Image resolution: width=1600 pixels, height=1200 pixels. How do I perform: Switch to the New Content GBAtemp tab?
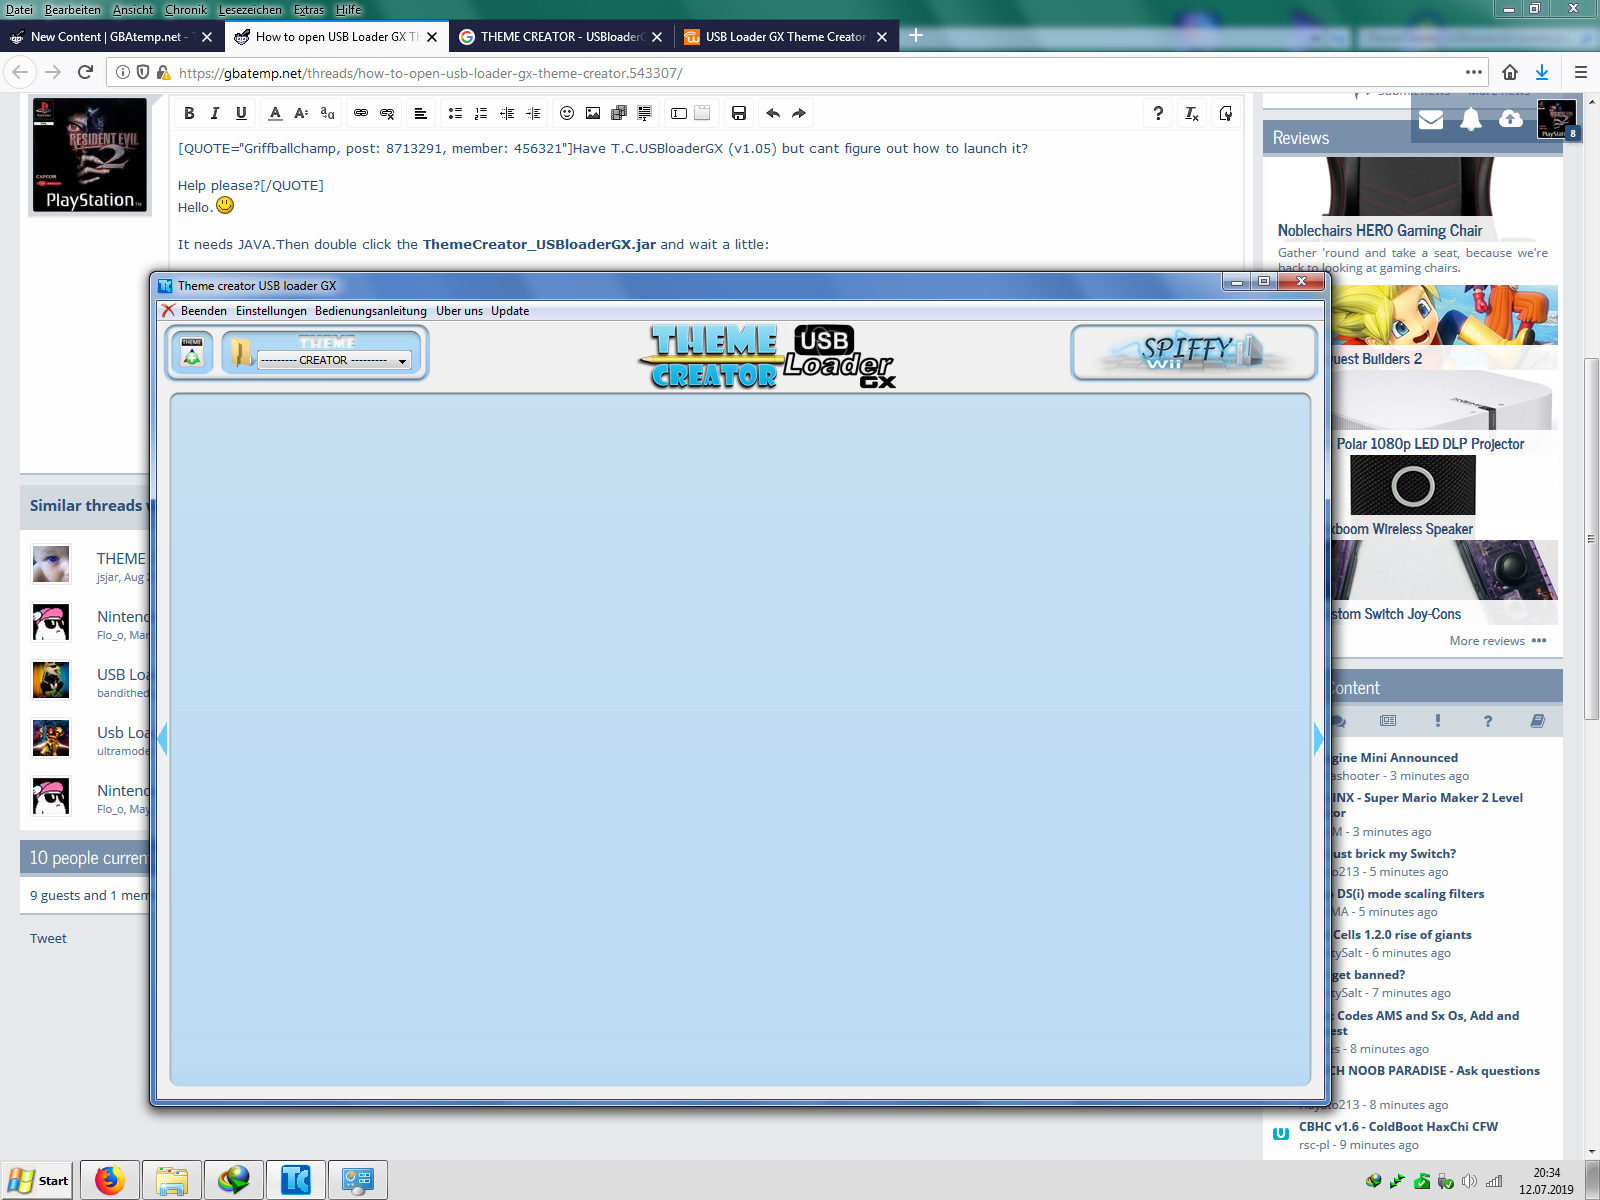(x=110, y=37)
